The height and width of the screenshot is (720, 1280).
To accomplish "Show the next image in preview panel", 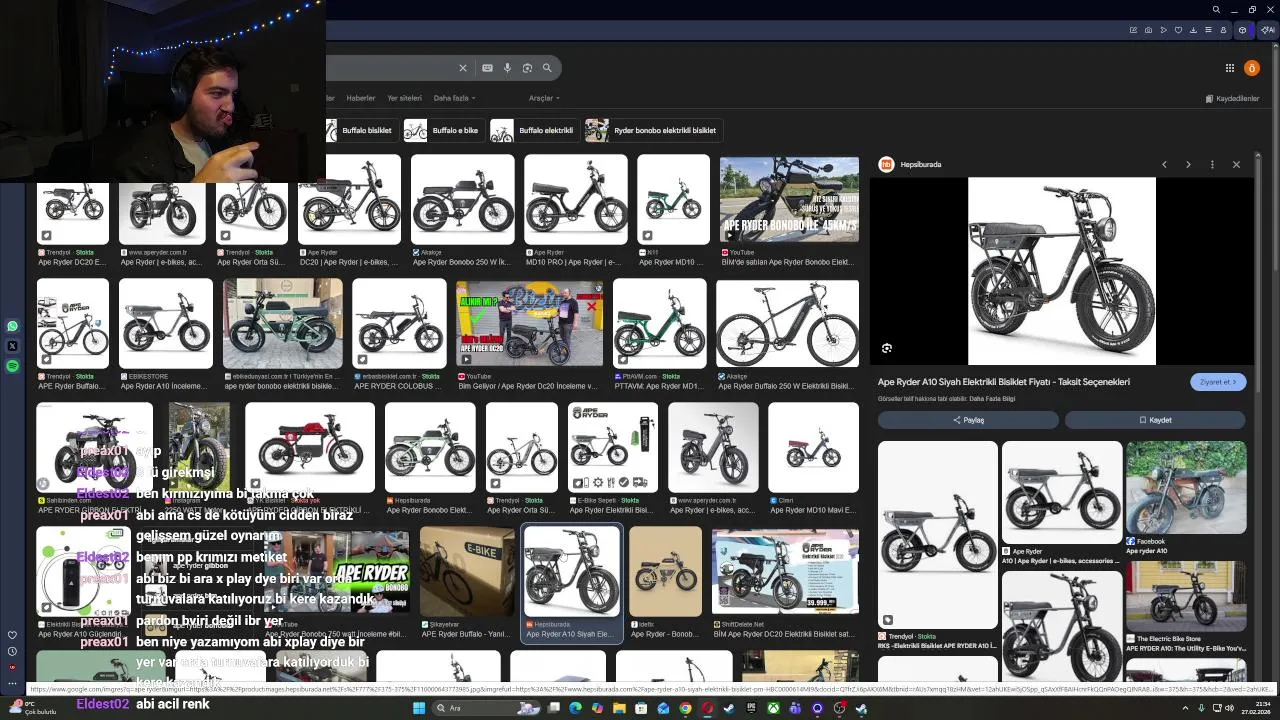I will (1188, 164).
